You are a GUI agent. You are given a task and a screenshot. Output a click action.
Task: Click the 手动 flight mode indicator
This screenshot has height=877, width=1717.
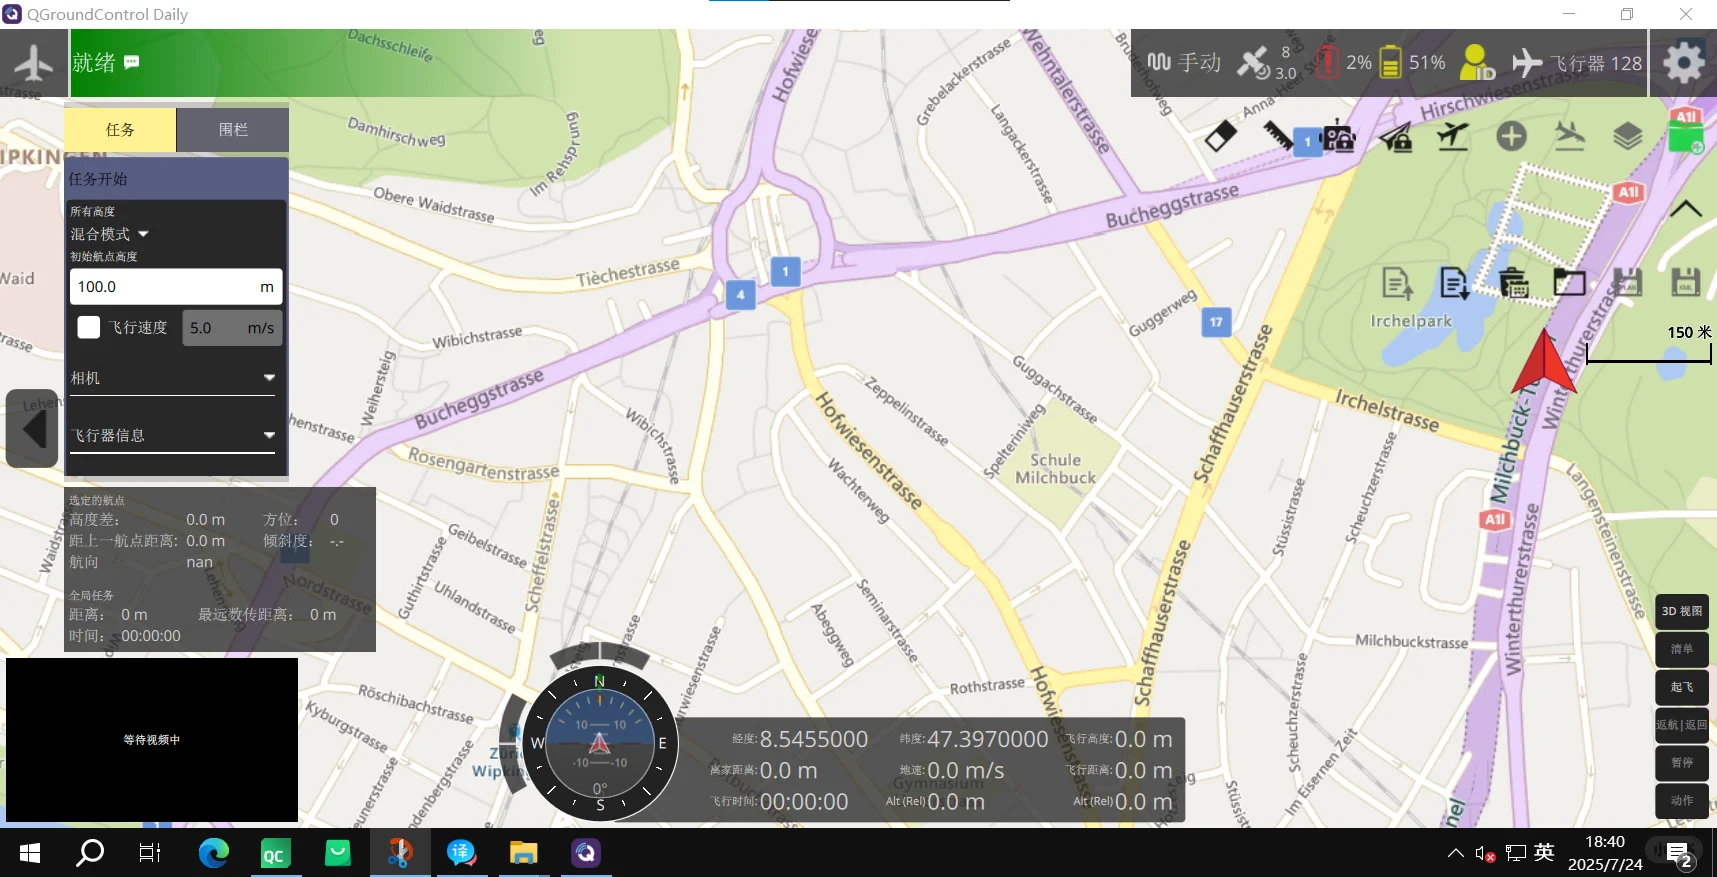1184,63
